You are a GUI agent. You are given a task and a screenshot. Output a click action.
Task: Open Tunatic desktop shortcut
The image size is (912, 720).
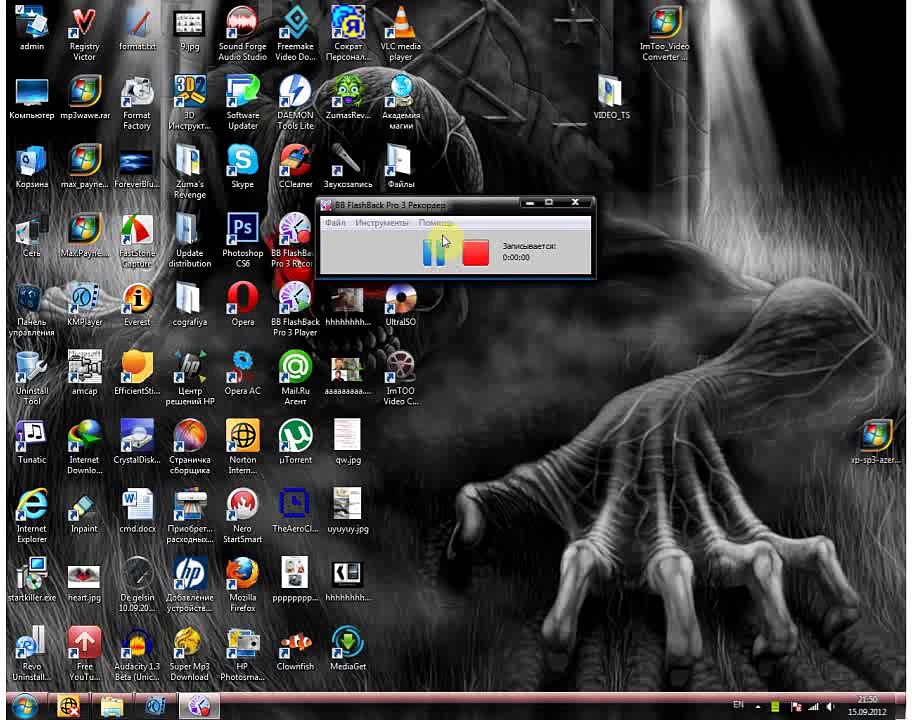(x=31, y=442)
